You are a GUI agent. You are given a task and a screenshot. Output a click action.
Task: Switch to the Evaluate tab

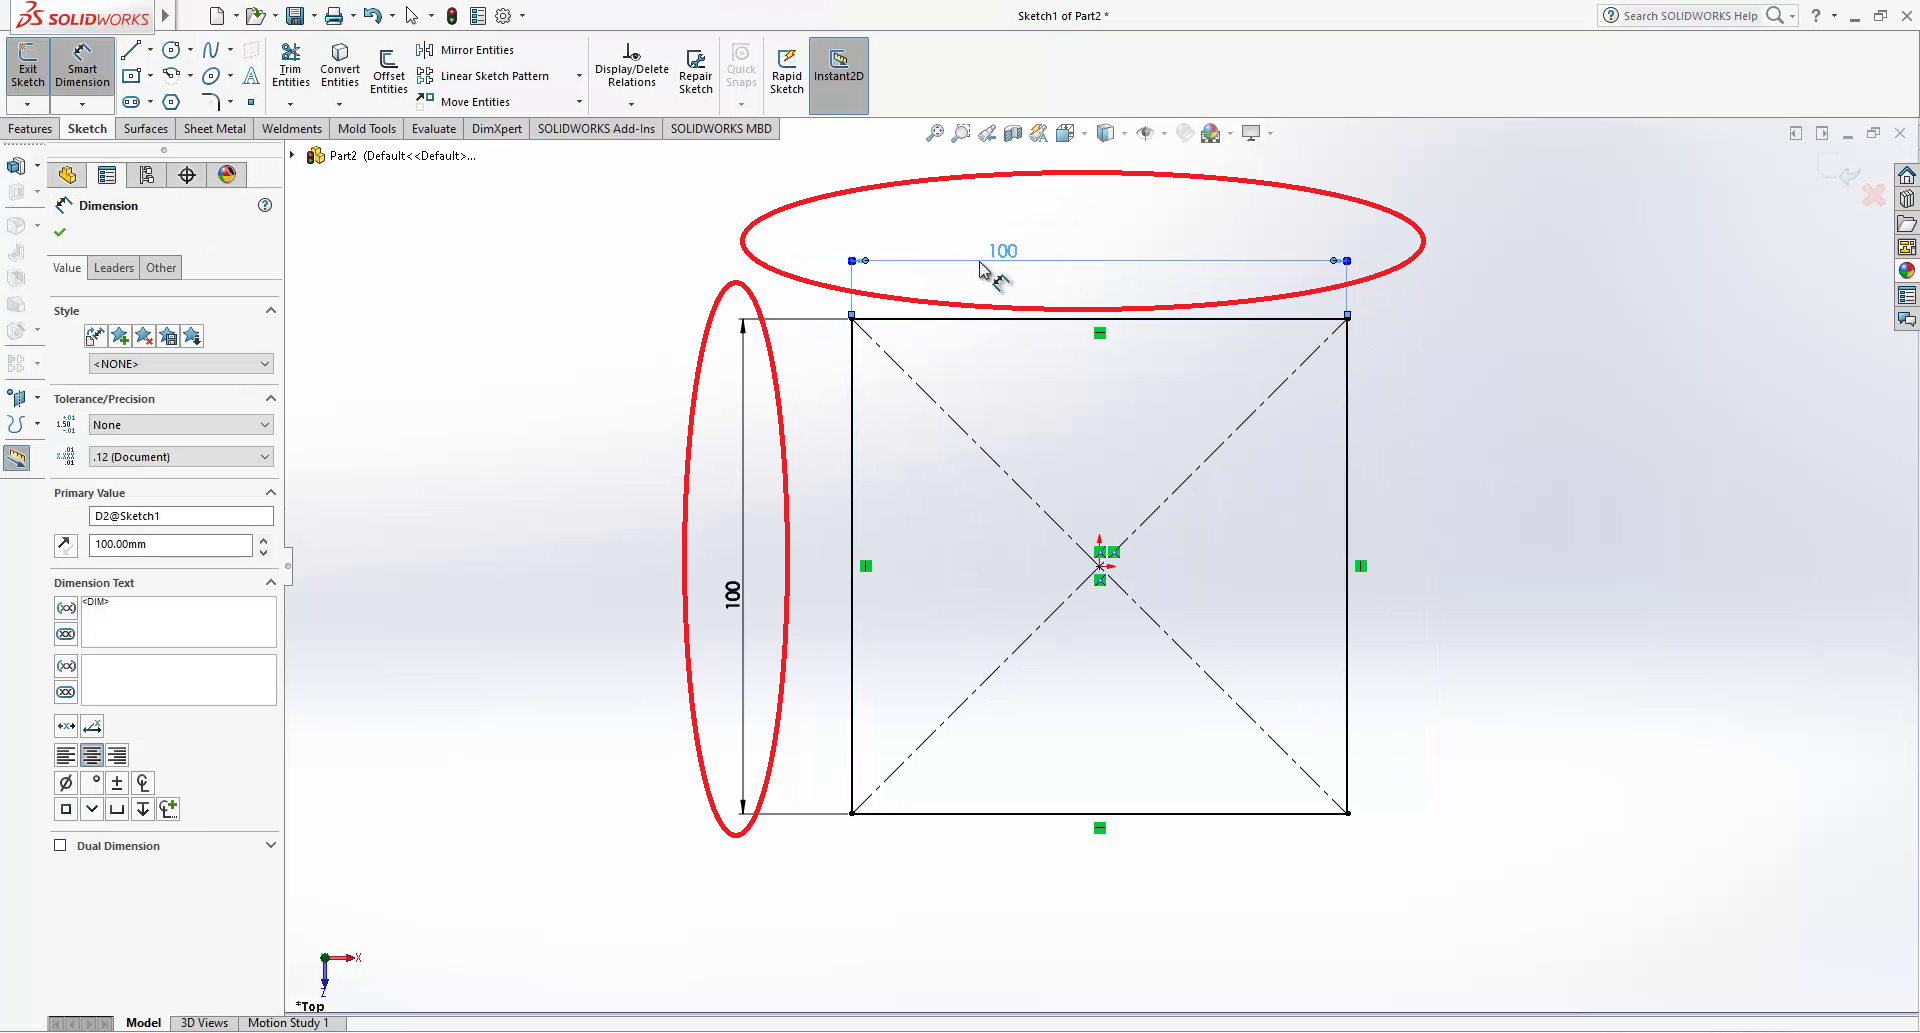[x=433, y=129]
